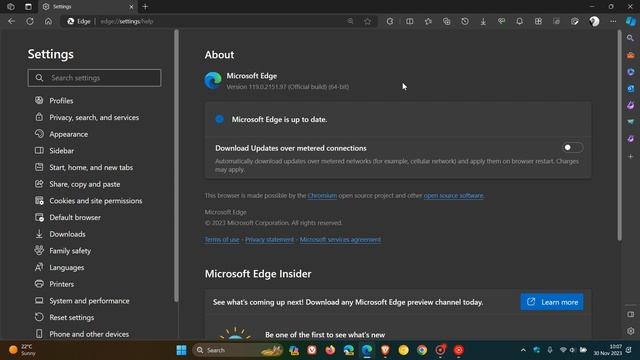Open the browser home page icon
This screenshot has height=360, width=640.
(x=48, y=21)
